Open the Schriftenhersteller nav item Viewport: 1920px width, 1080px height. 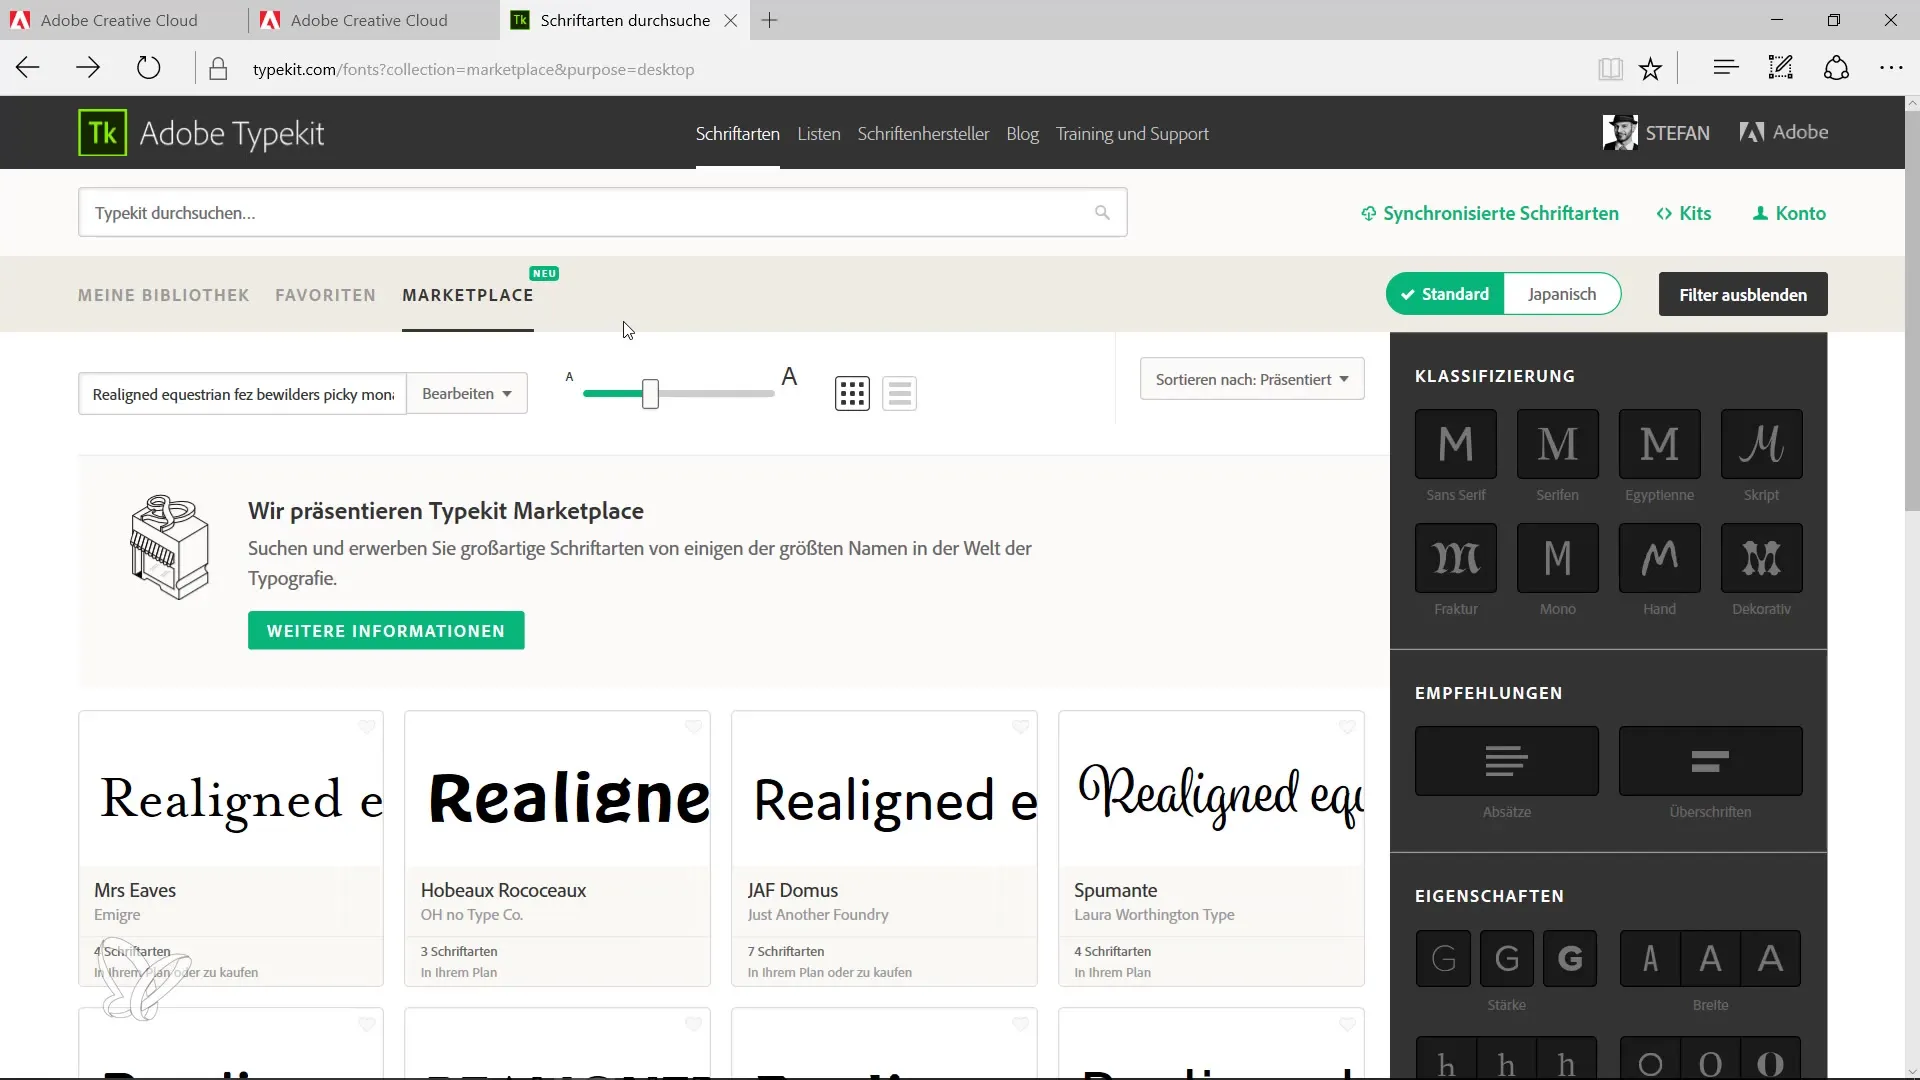pos(923,134)
